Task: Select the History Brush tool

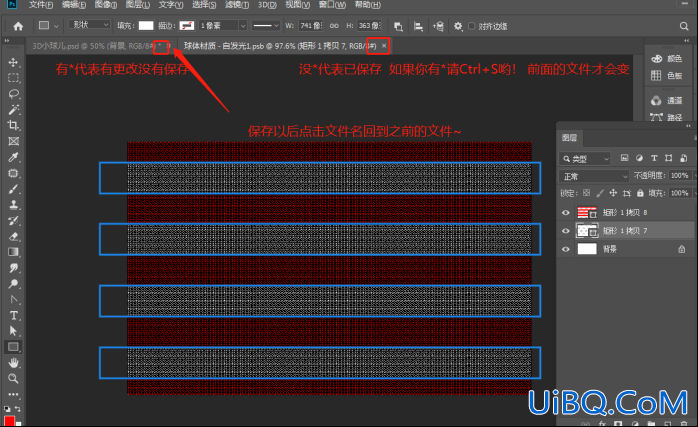Action: pyautogui.click(x=13, y=221)
